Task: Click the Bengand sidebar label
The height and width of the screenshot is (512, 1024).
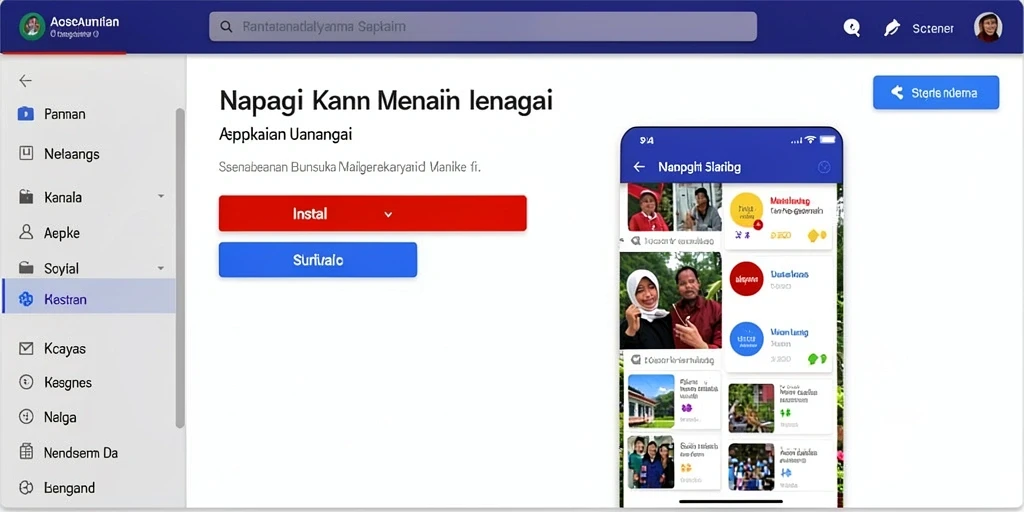Action: (x=69, y=488)
